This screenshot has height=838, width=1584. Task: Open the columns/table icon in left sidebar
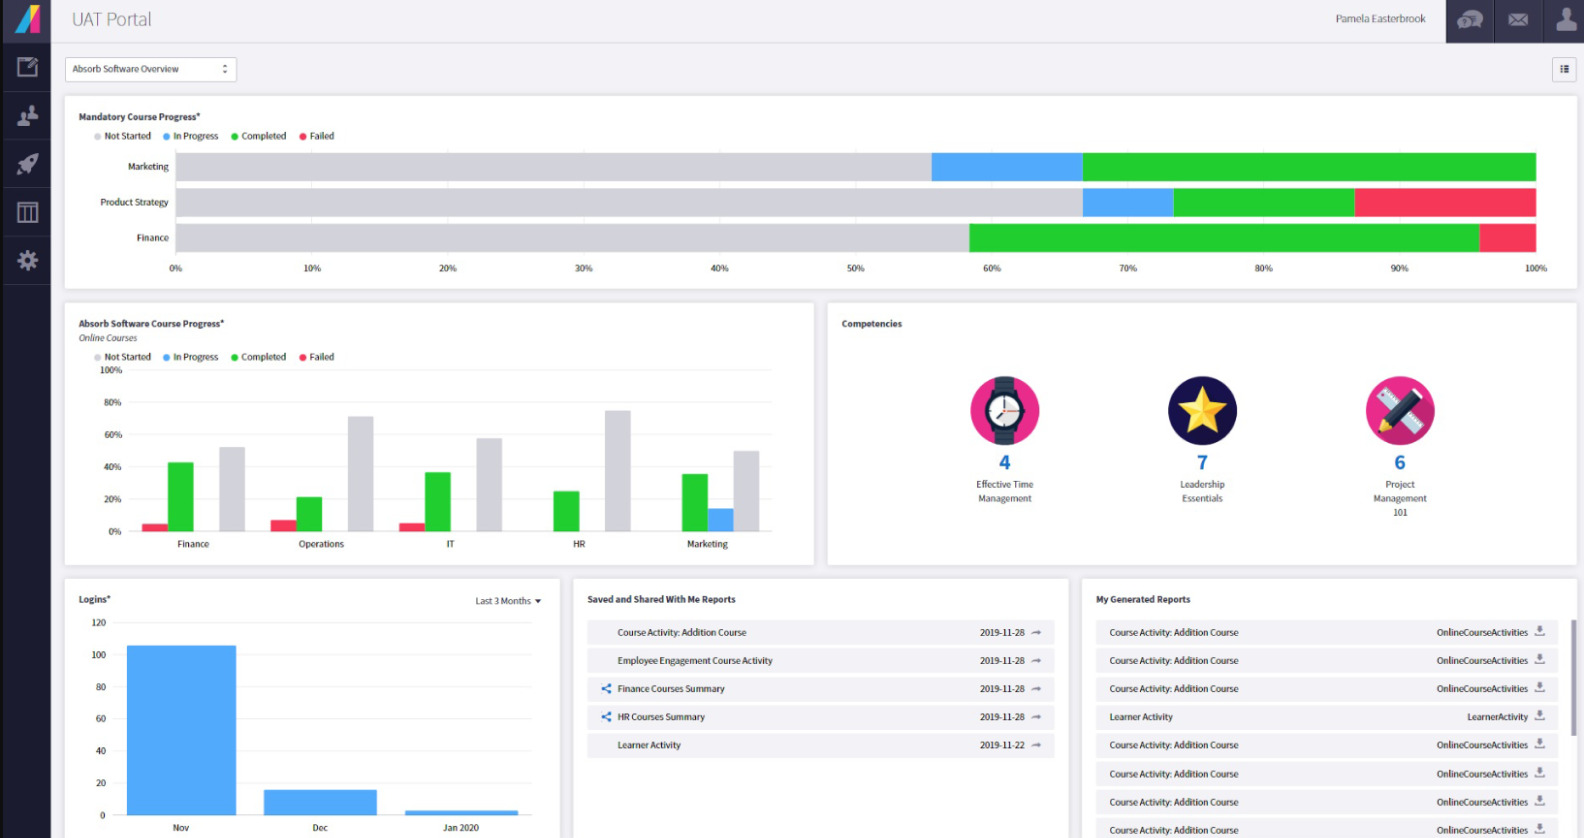click(x=27, y=212)
